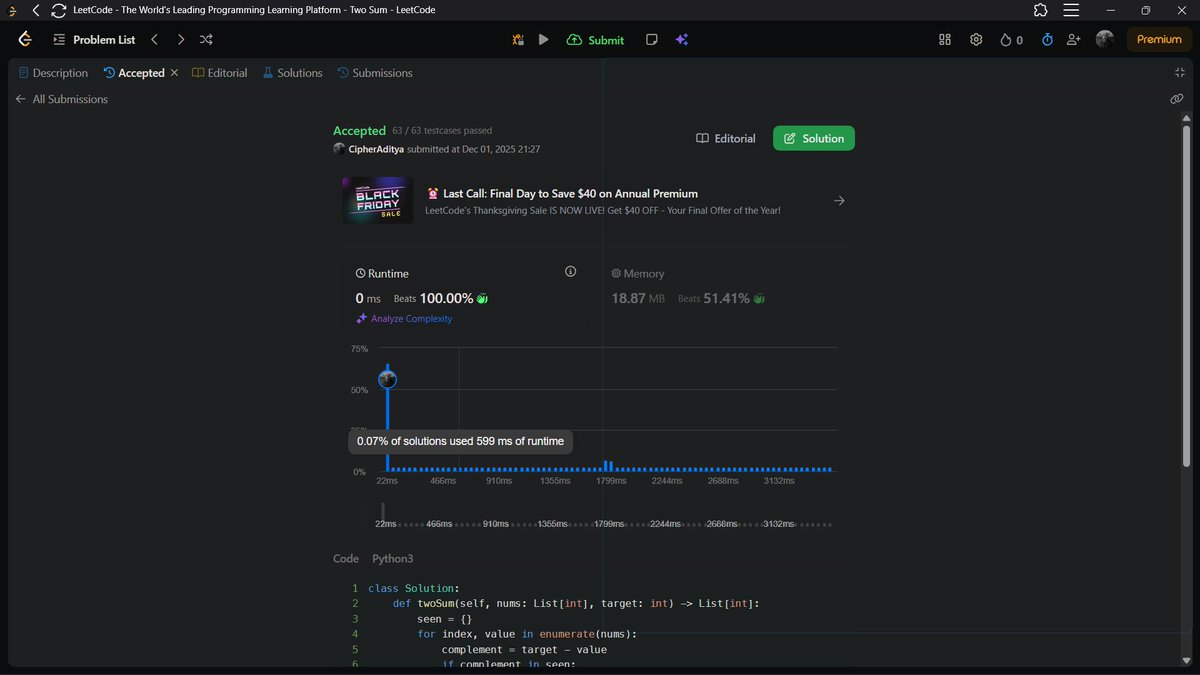The height and width of the screenshot is (675, 1200).
Task: Select the Accepted tab
Action: click(134, 73)
